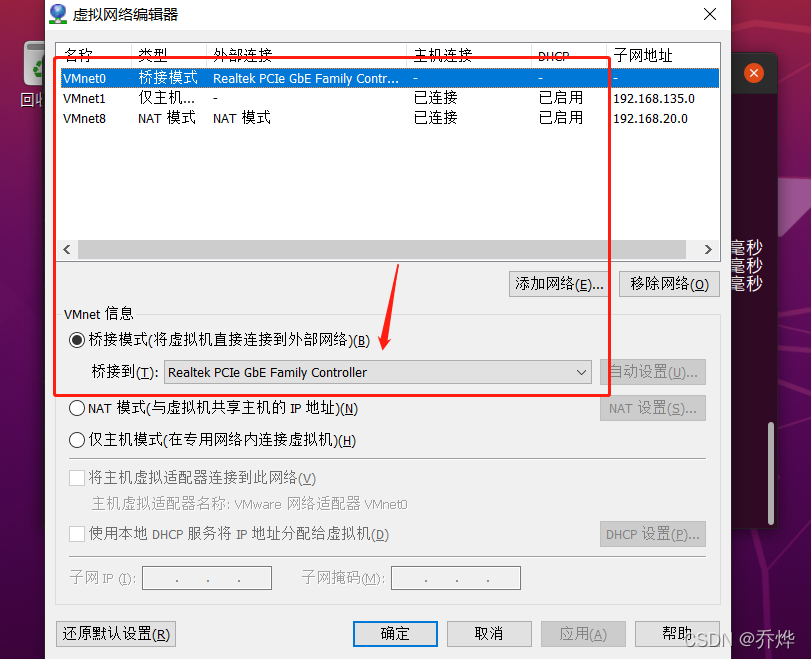Select the VMnet1 host-only network row
Viewport: 811px width, 659px height.
tap(389, 98)
